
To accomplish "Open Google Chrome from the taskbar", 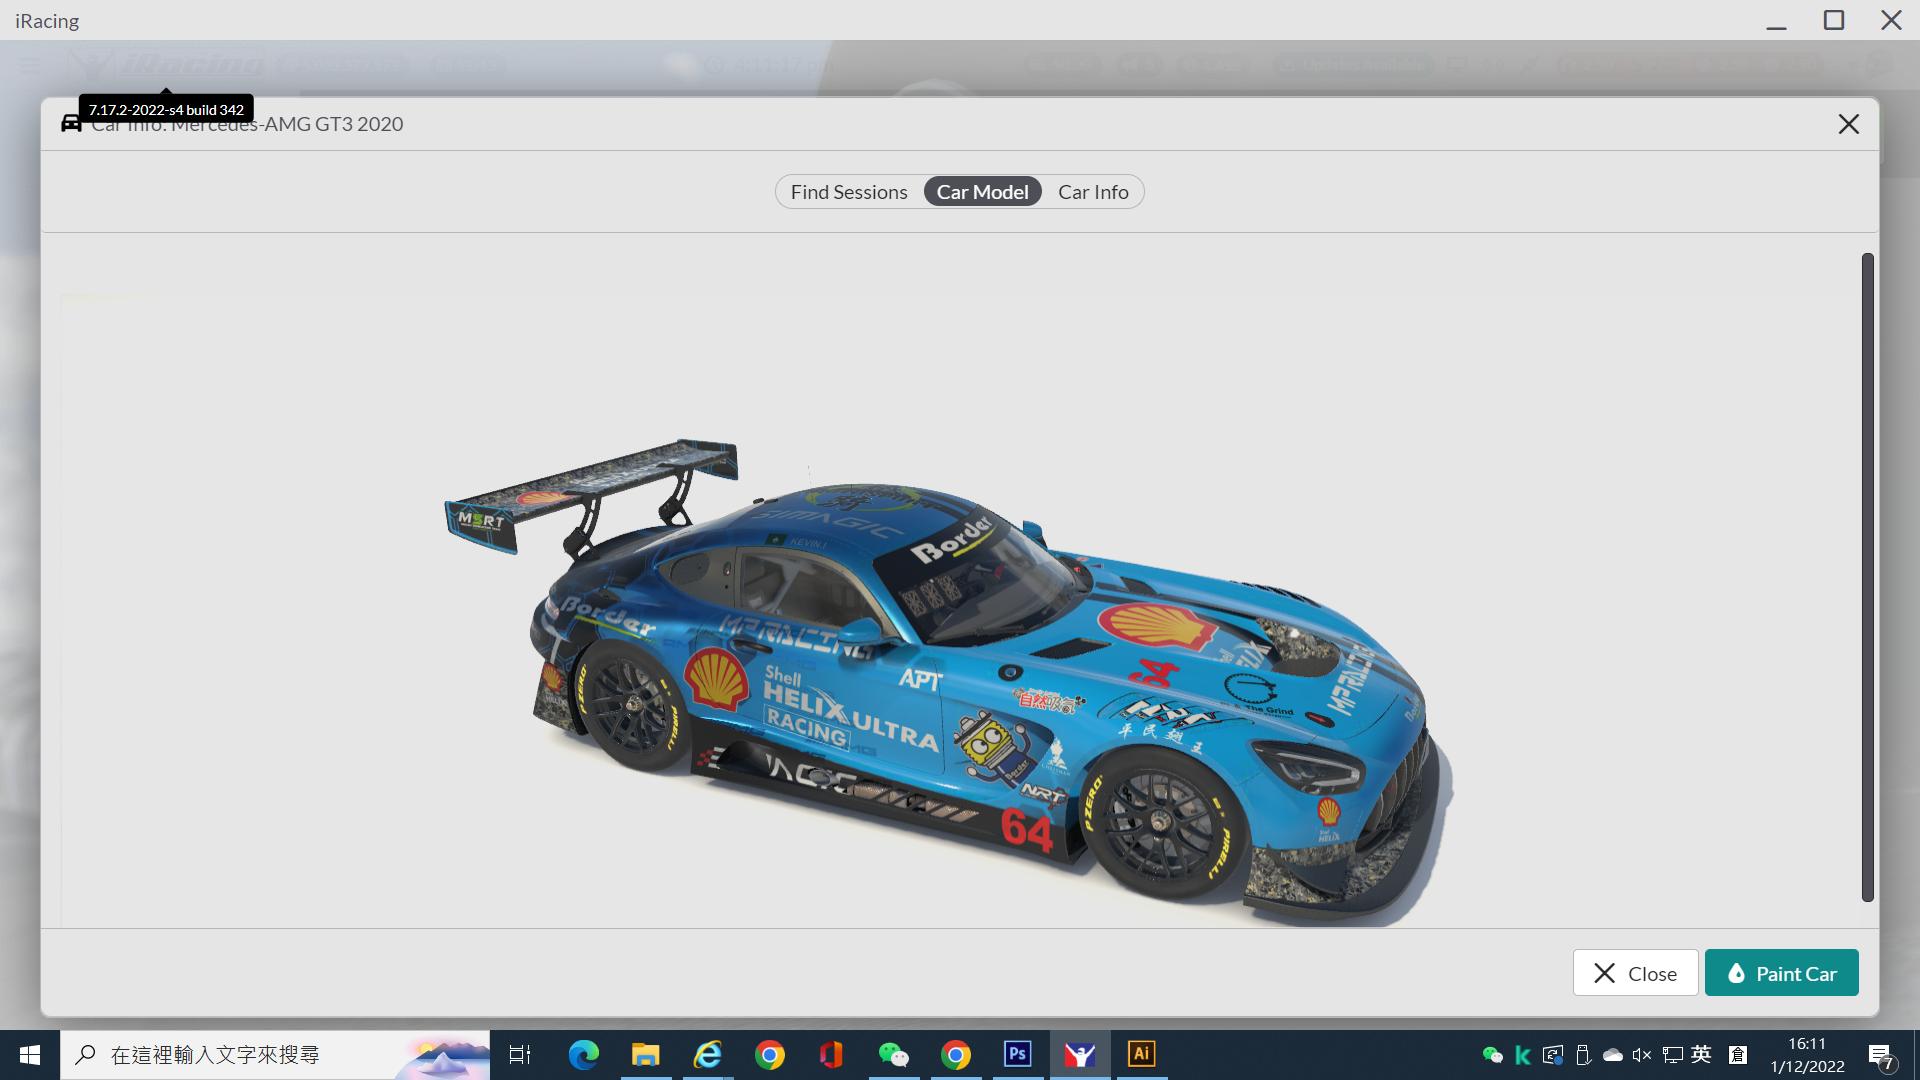I will (770, 1054).
